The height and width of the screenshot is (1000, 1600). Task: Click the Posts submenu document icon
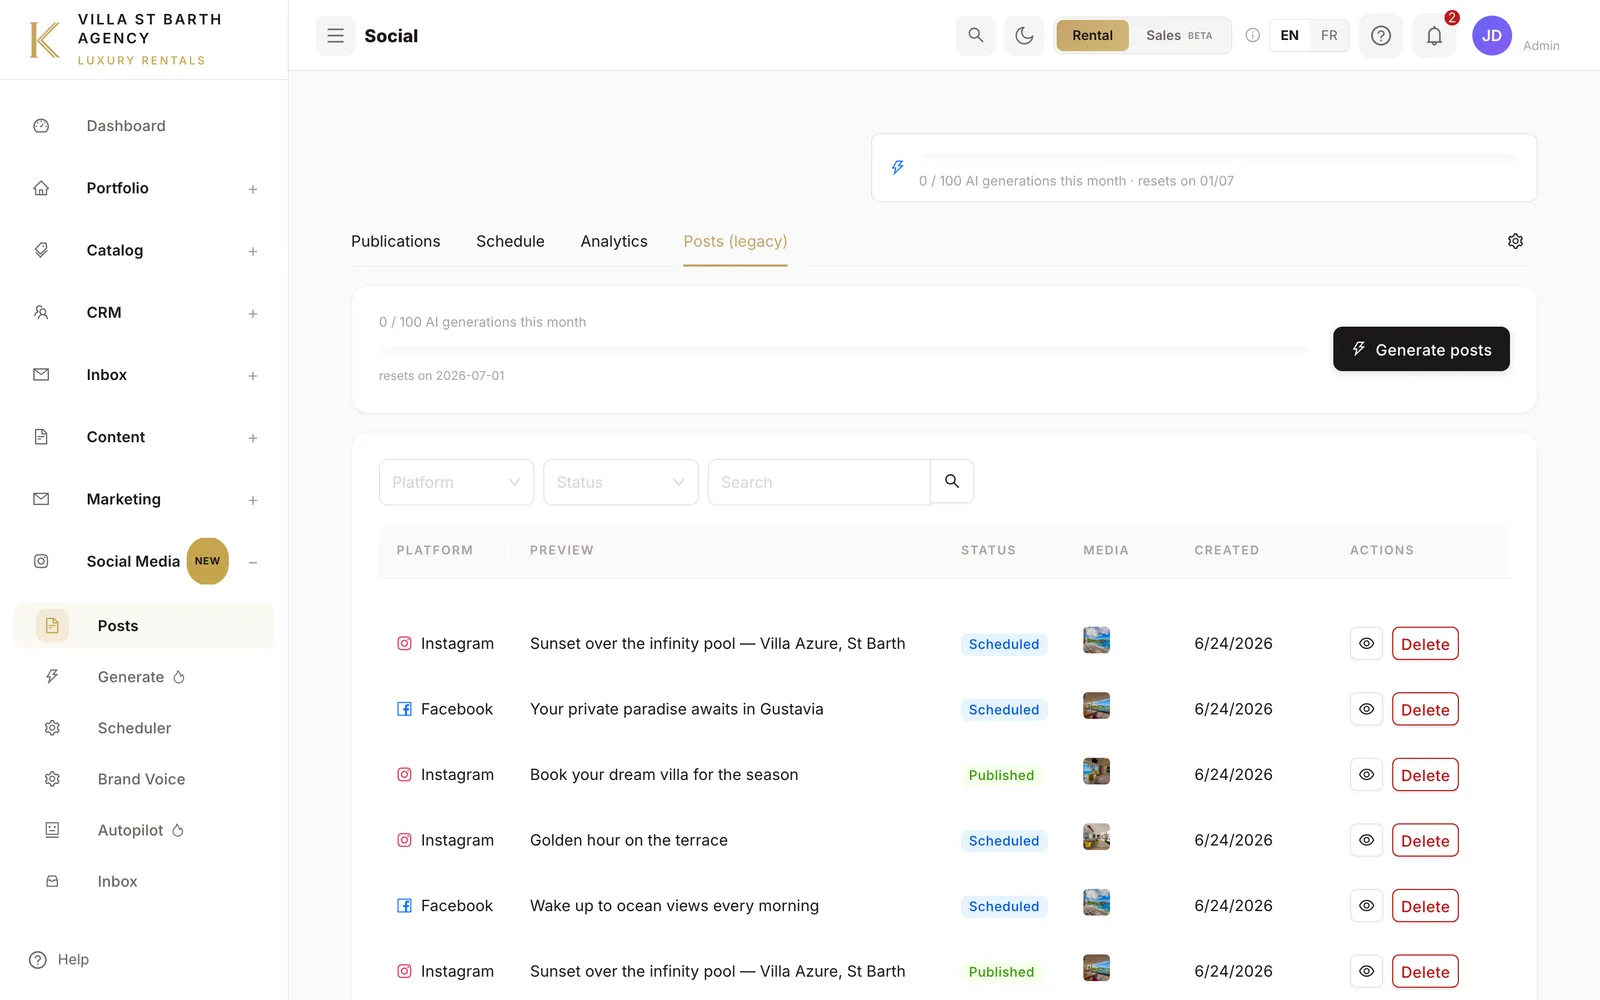tap(52, 625)
